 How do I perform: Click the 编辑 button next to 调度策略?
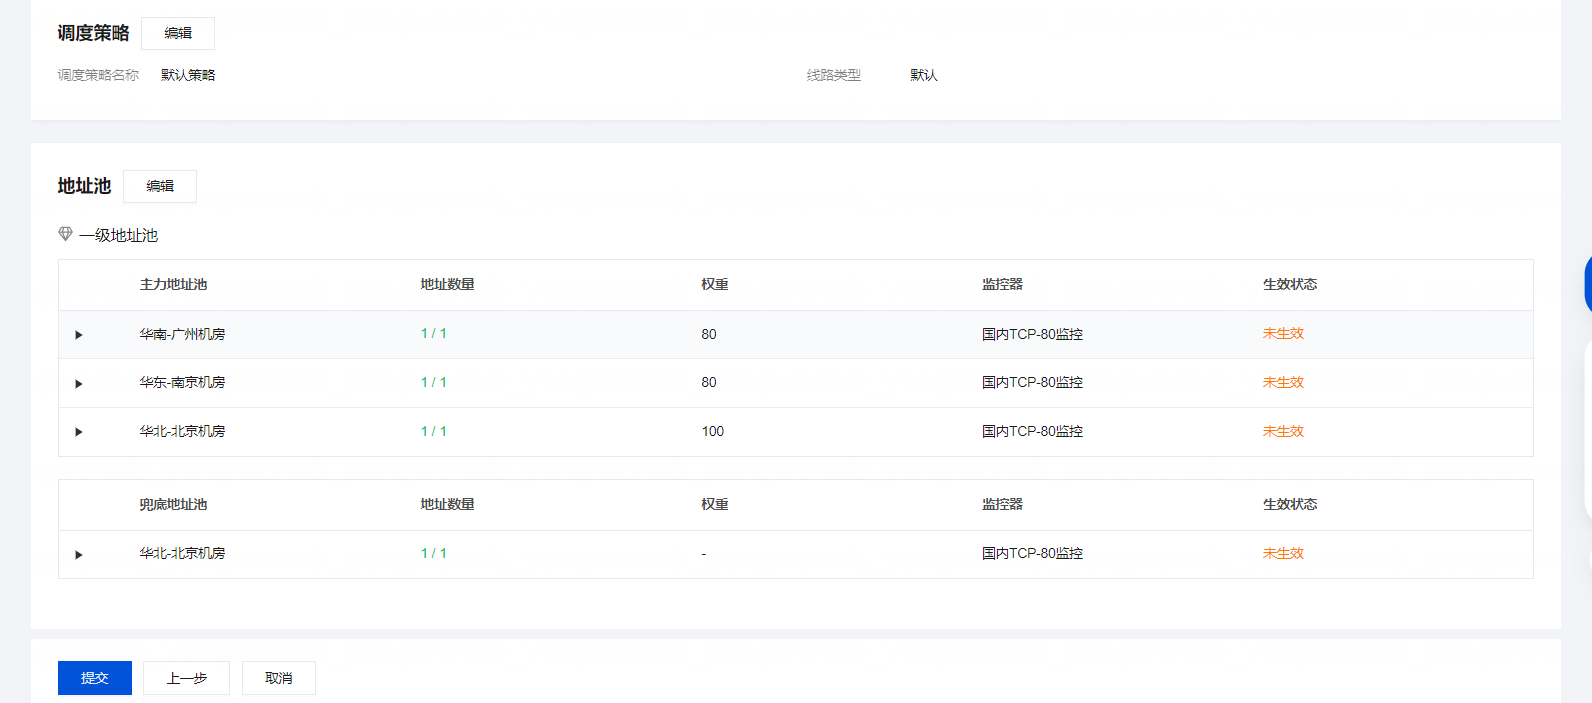178,33
